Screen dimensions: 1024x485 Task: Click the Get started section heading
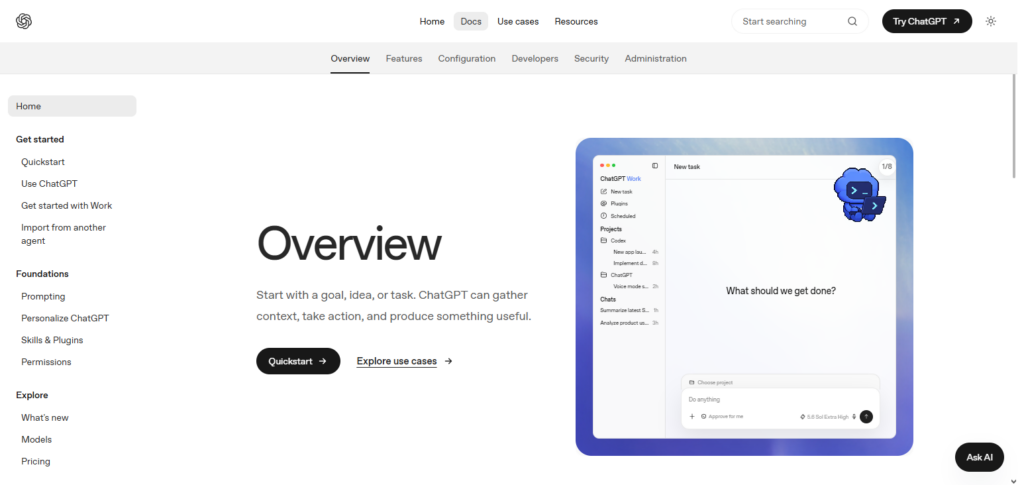click(x=40, y=139)
